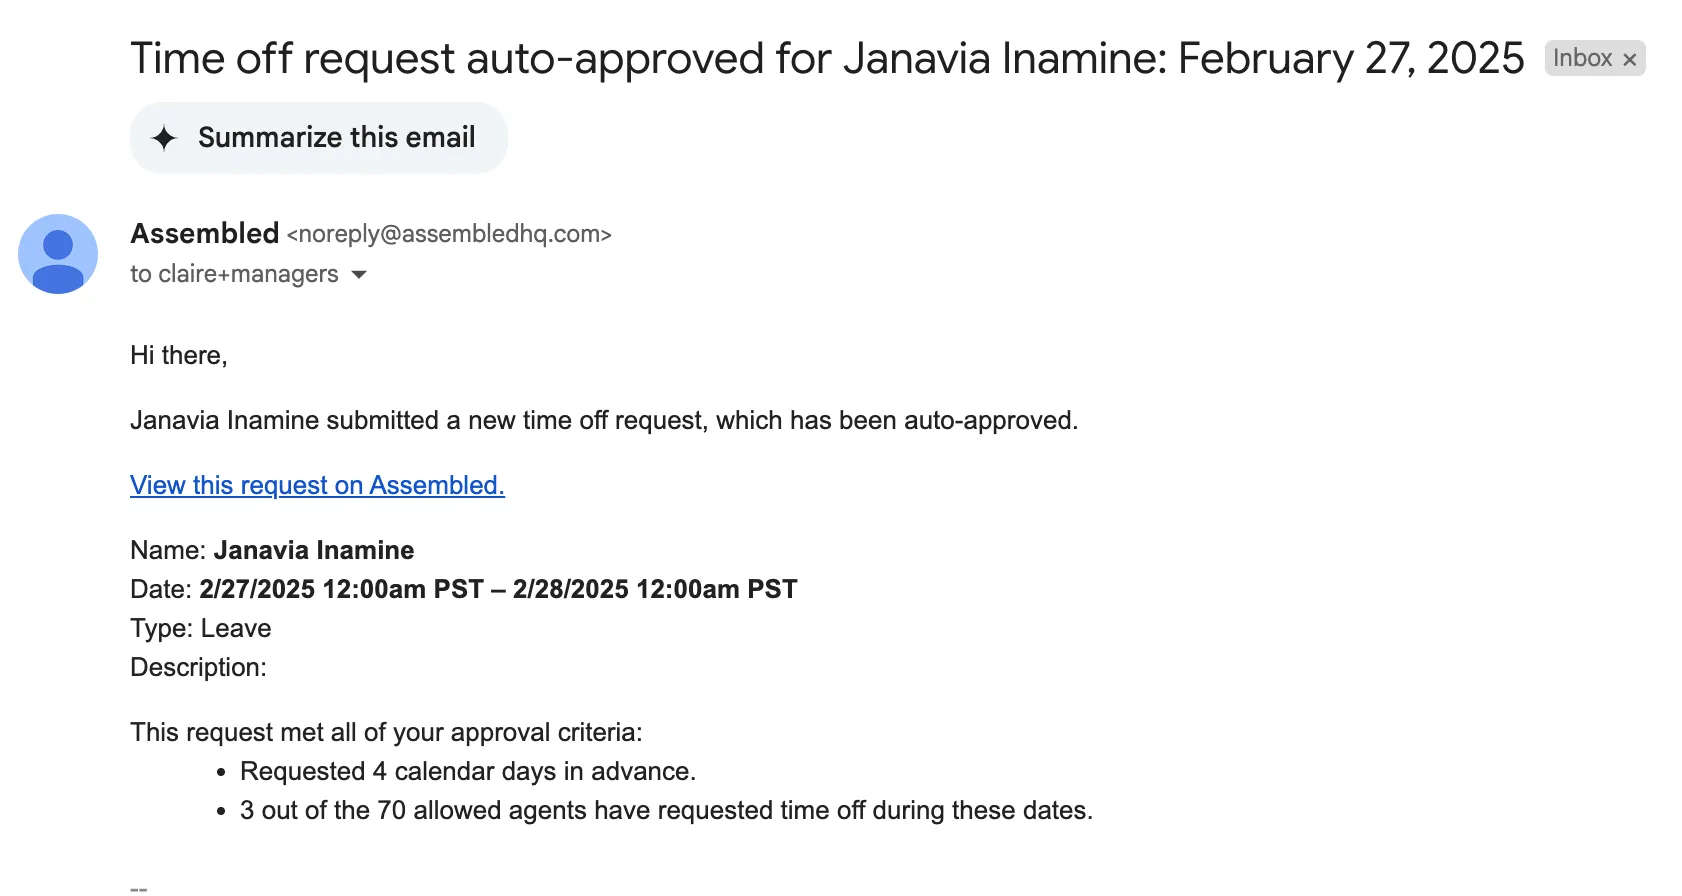The width and height of the screenshot is (1682, 896).
Task: Click the Hi there, greeting
Action: coord(179,355)
